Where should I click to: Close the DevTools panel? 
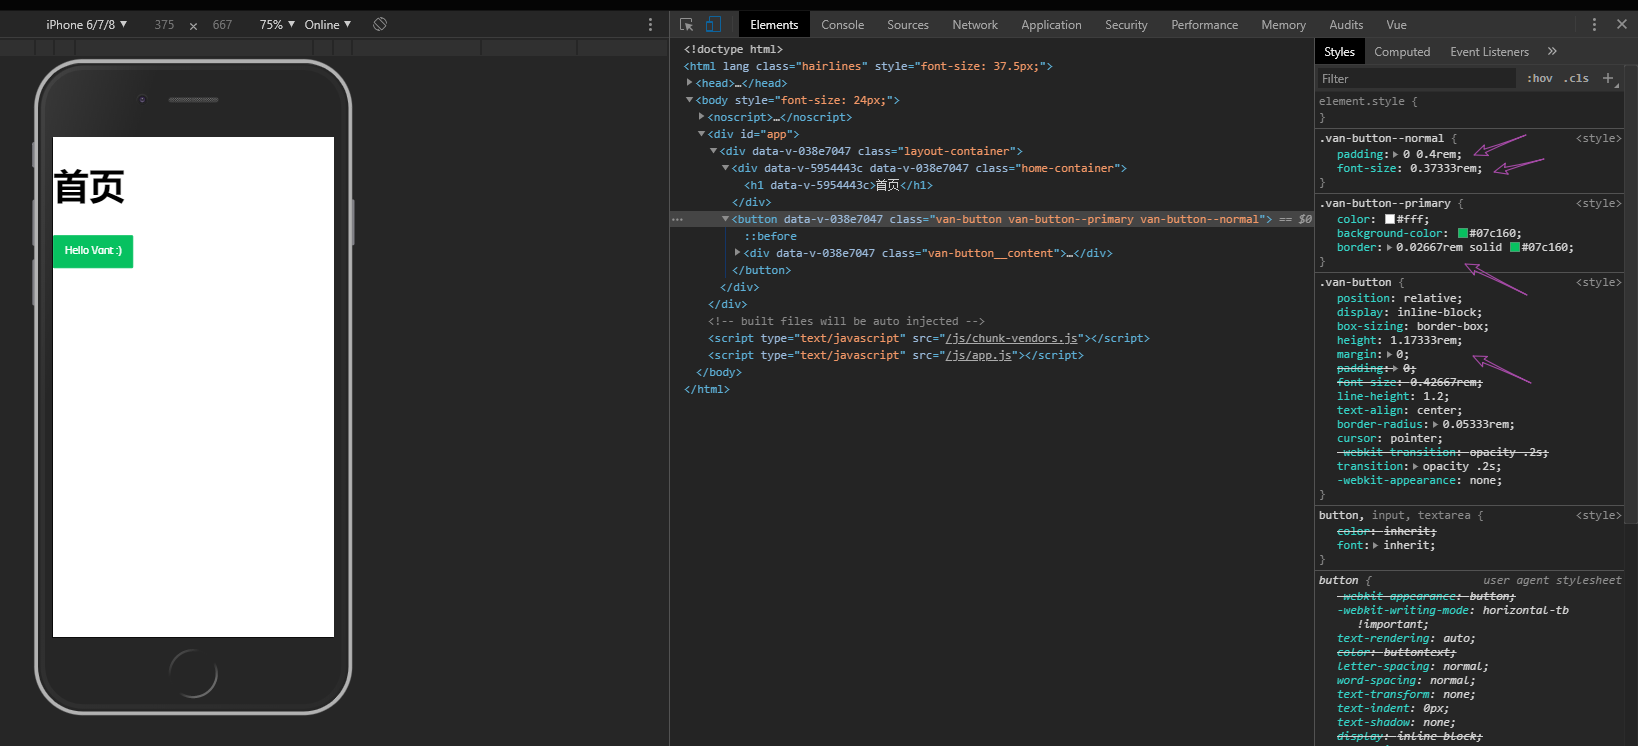[1621, 24]
